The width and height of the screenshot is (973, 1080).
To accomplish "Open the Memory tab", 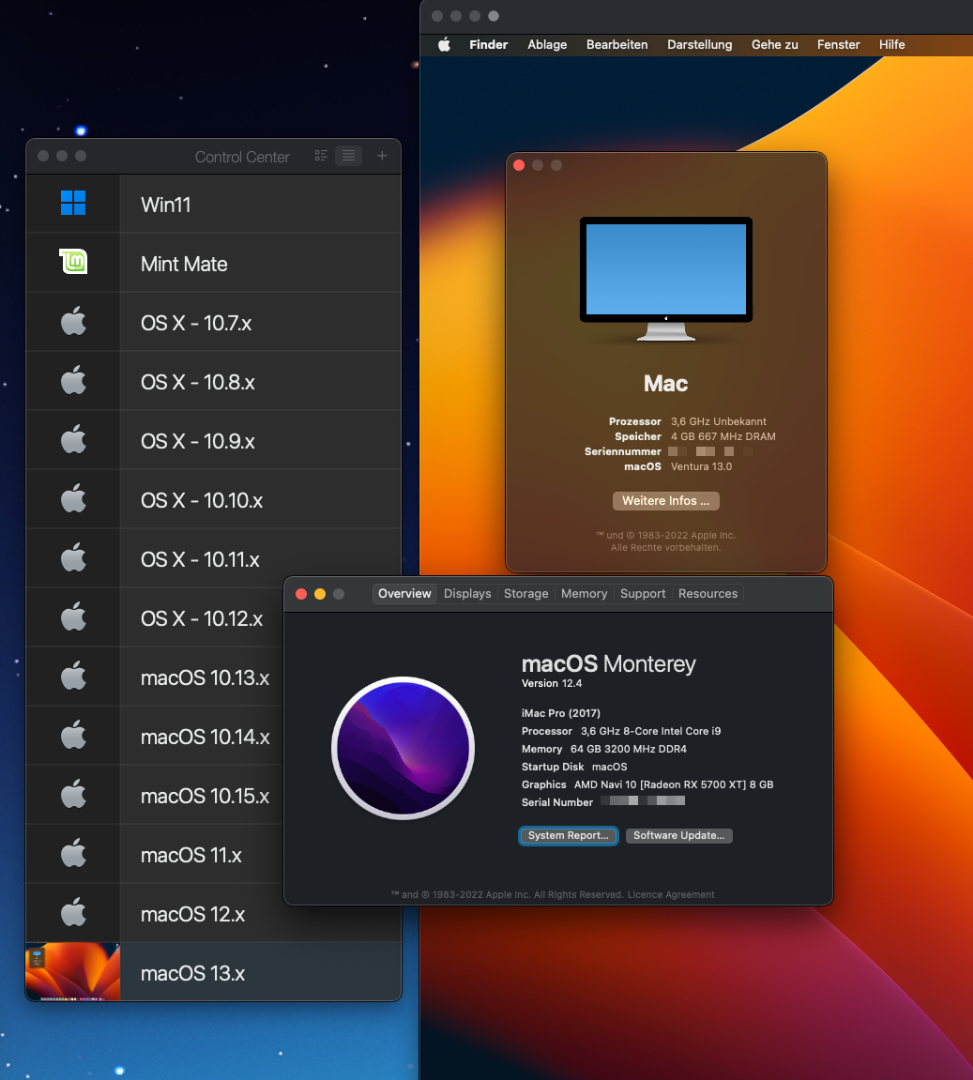I will point(584,594).
